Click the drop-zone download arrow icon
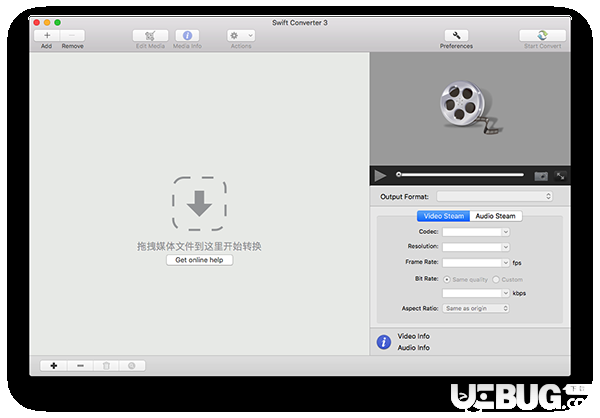Screen dimensions: 600x418 point(199,203)
